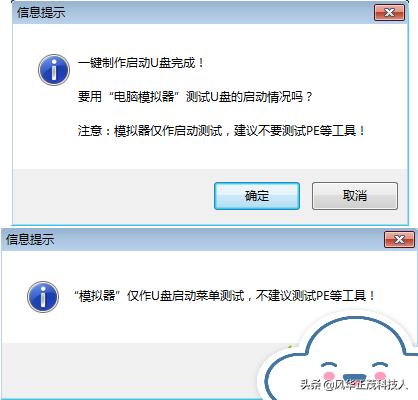The width and height of the screenshot is (418, 400).
Task: Close the upper 信息提示 dialog
Action: 389,13
